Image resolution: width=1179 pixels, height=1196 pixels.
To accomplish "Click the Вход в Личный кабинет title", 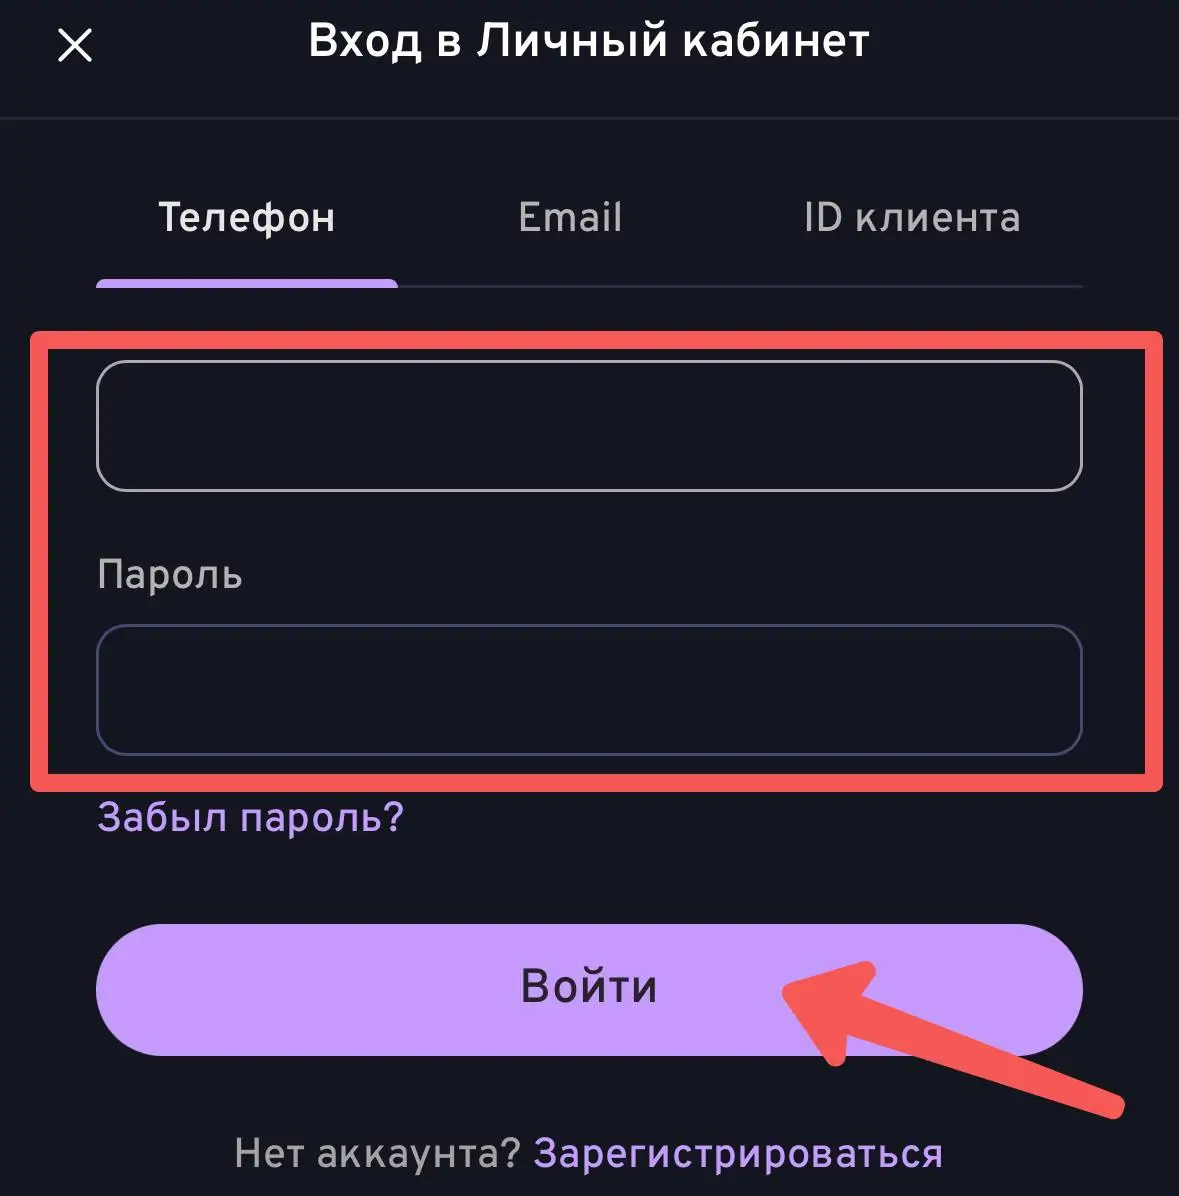I will [x=590, y=40].
